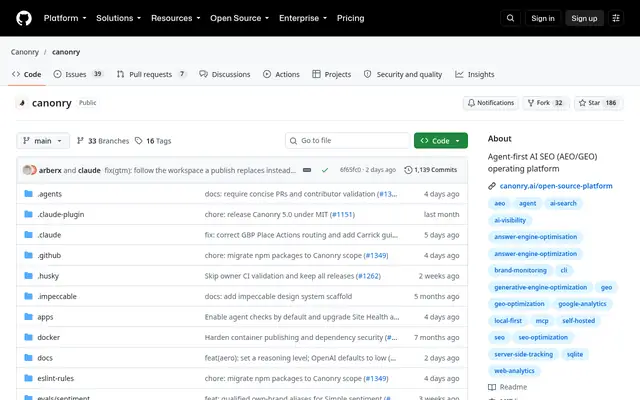Click the sqlite topic tag

(x=575, y=354)
